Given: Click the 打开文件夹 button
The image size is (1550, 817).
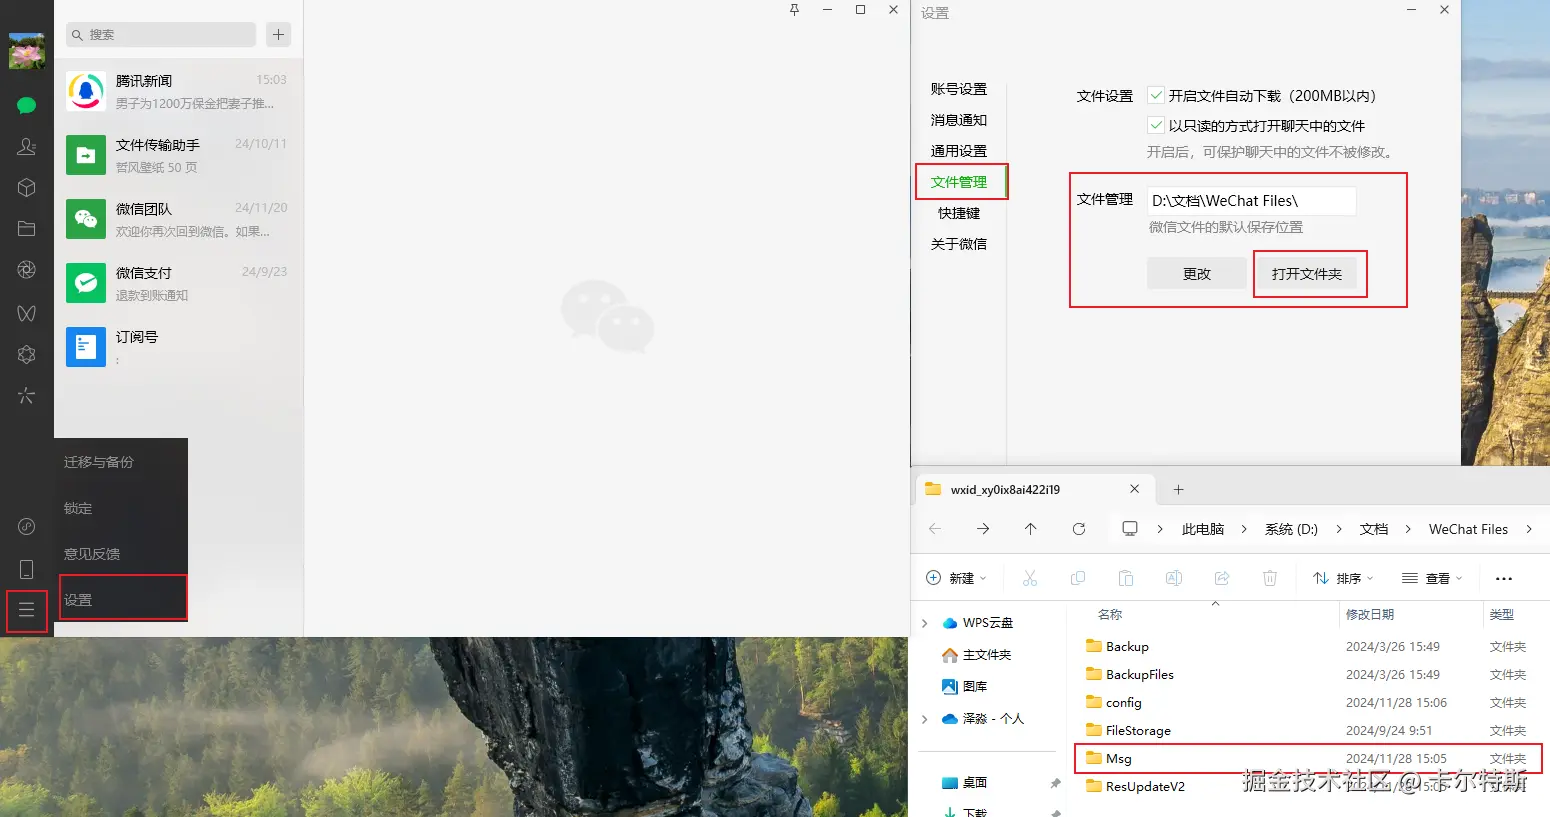Looking at the screenshot, I should tap(1307, 273).
